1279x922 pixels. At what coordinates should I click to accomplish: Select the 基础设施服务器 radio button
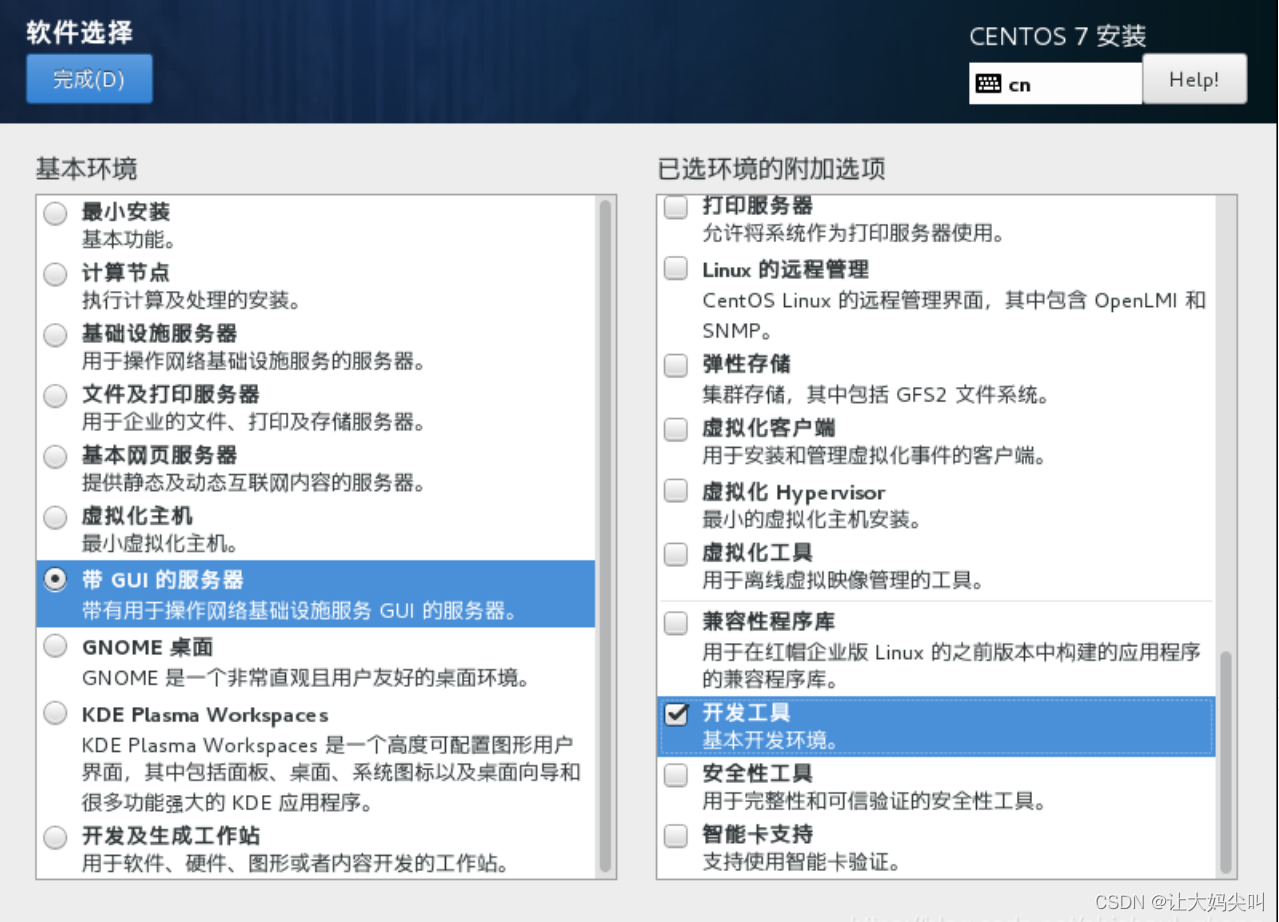pyautogui.click(x=56, y=335)
